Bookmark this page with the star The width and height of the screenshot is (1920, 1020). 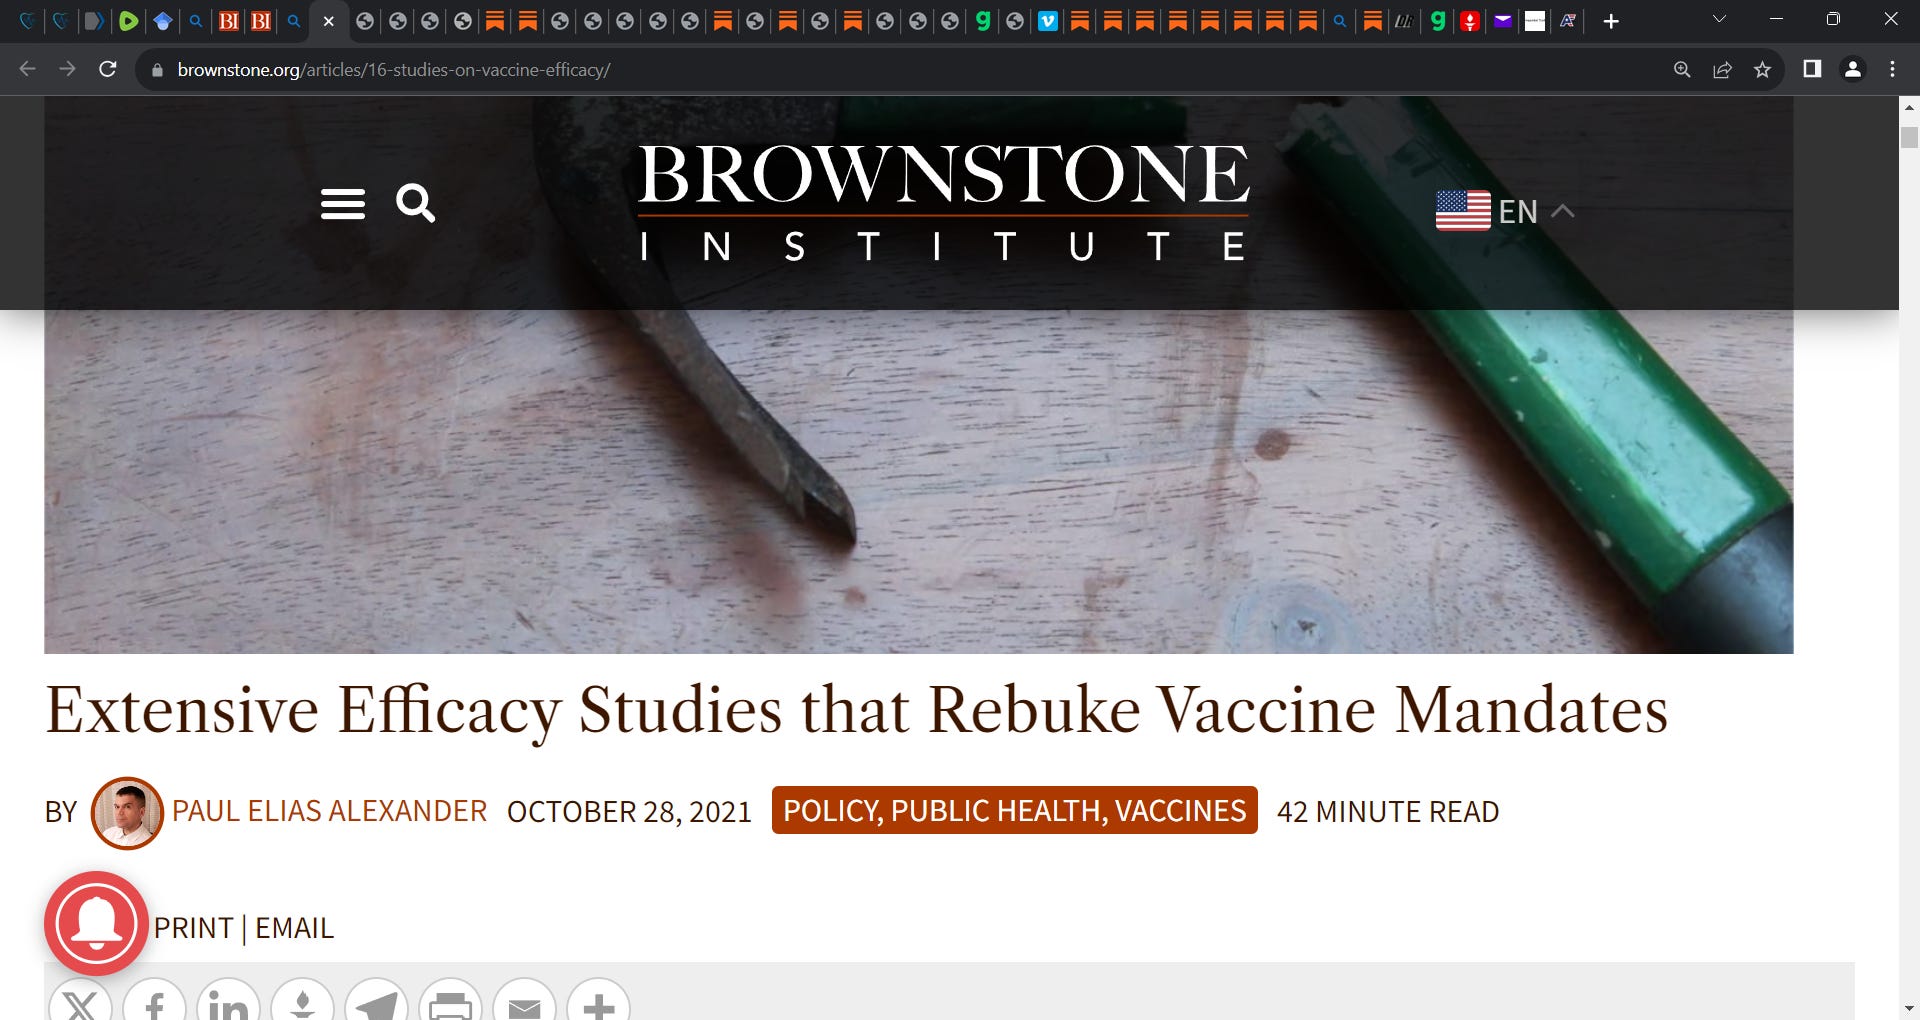pos(1762,69)
